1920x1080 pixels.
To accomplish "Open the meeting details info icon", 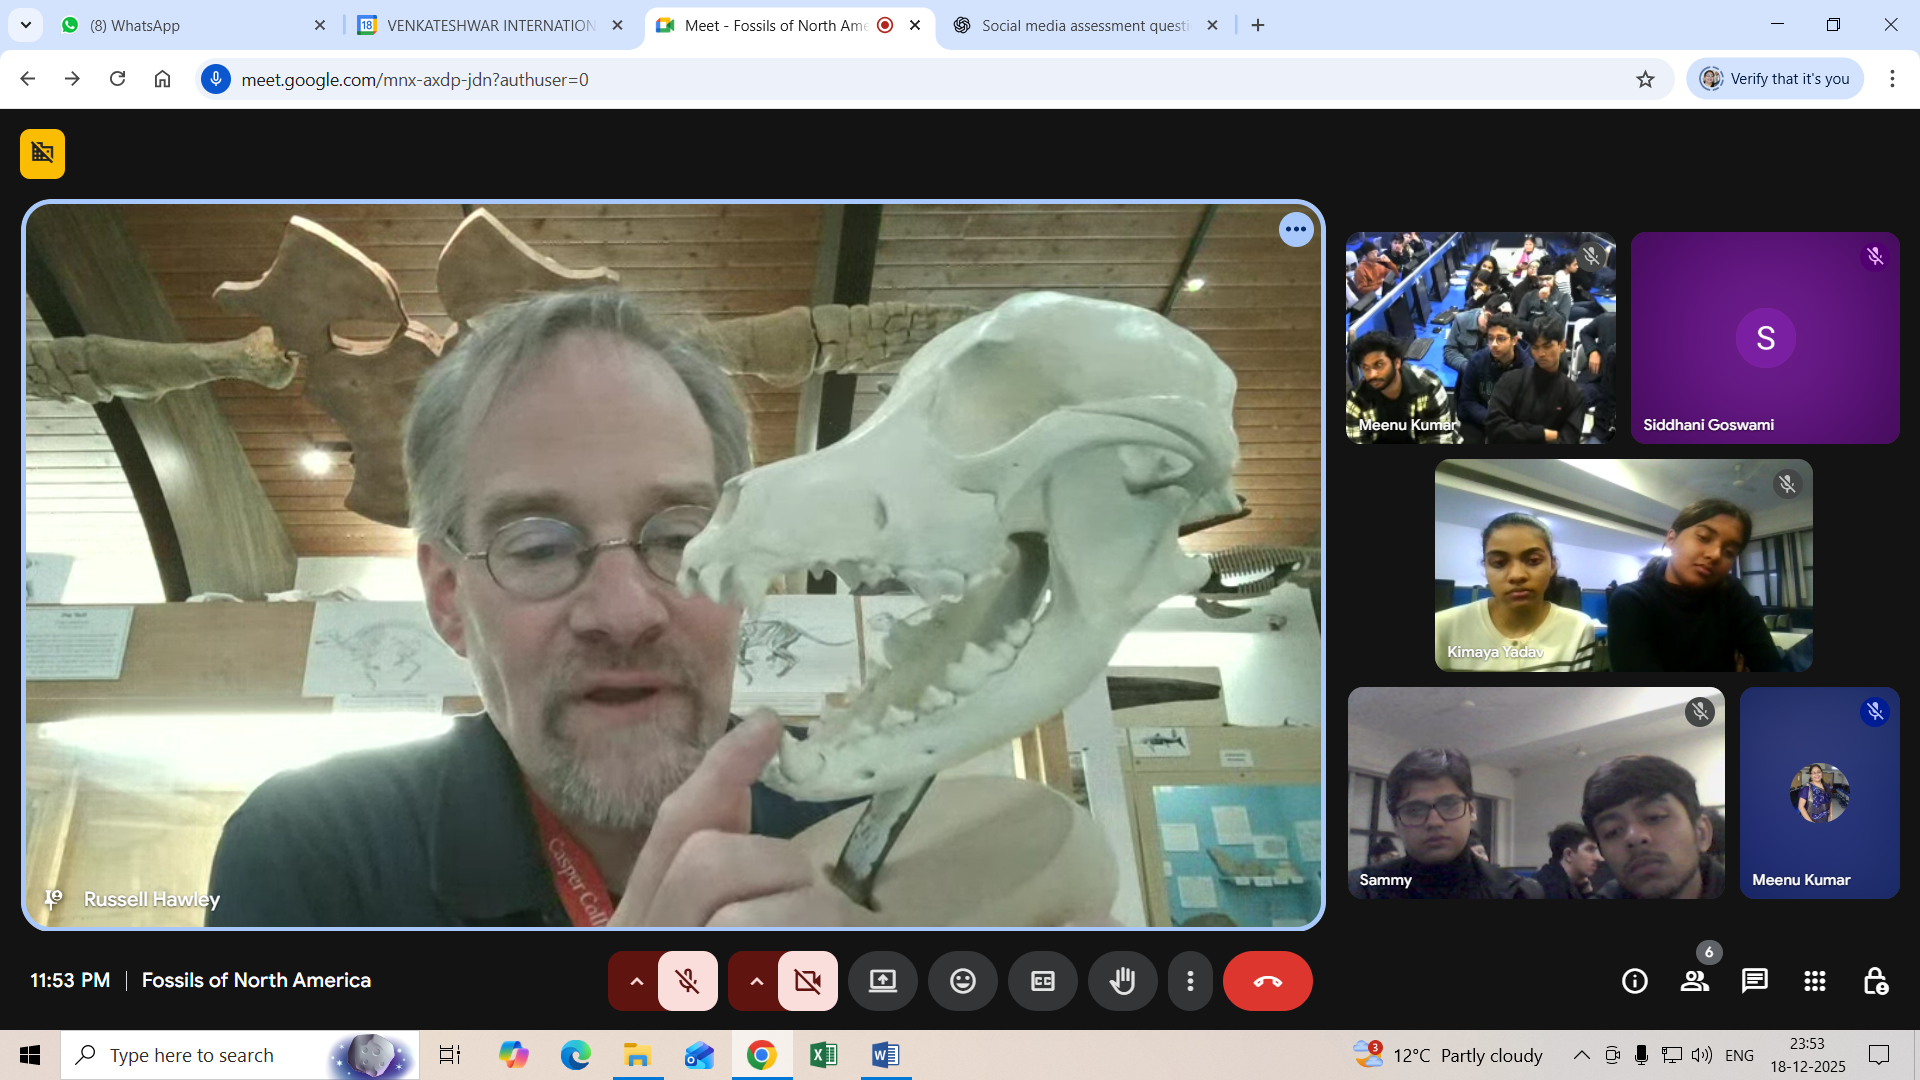I will coord(1635,981).
